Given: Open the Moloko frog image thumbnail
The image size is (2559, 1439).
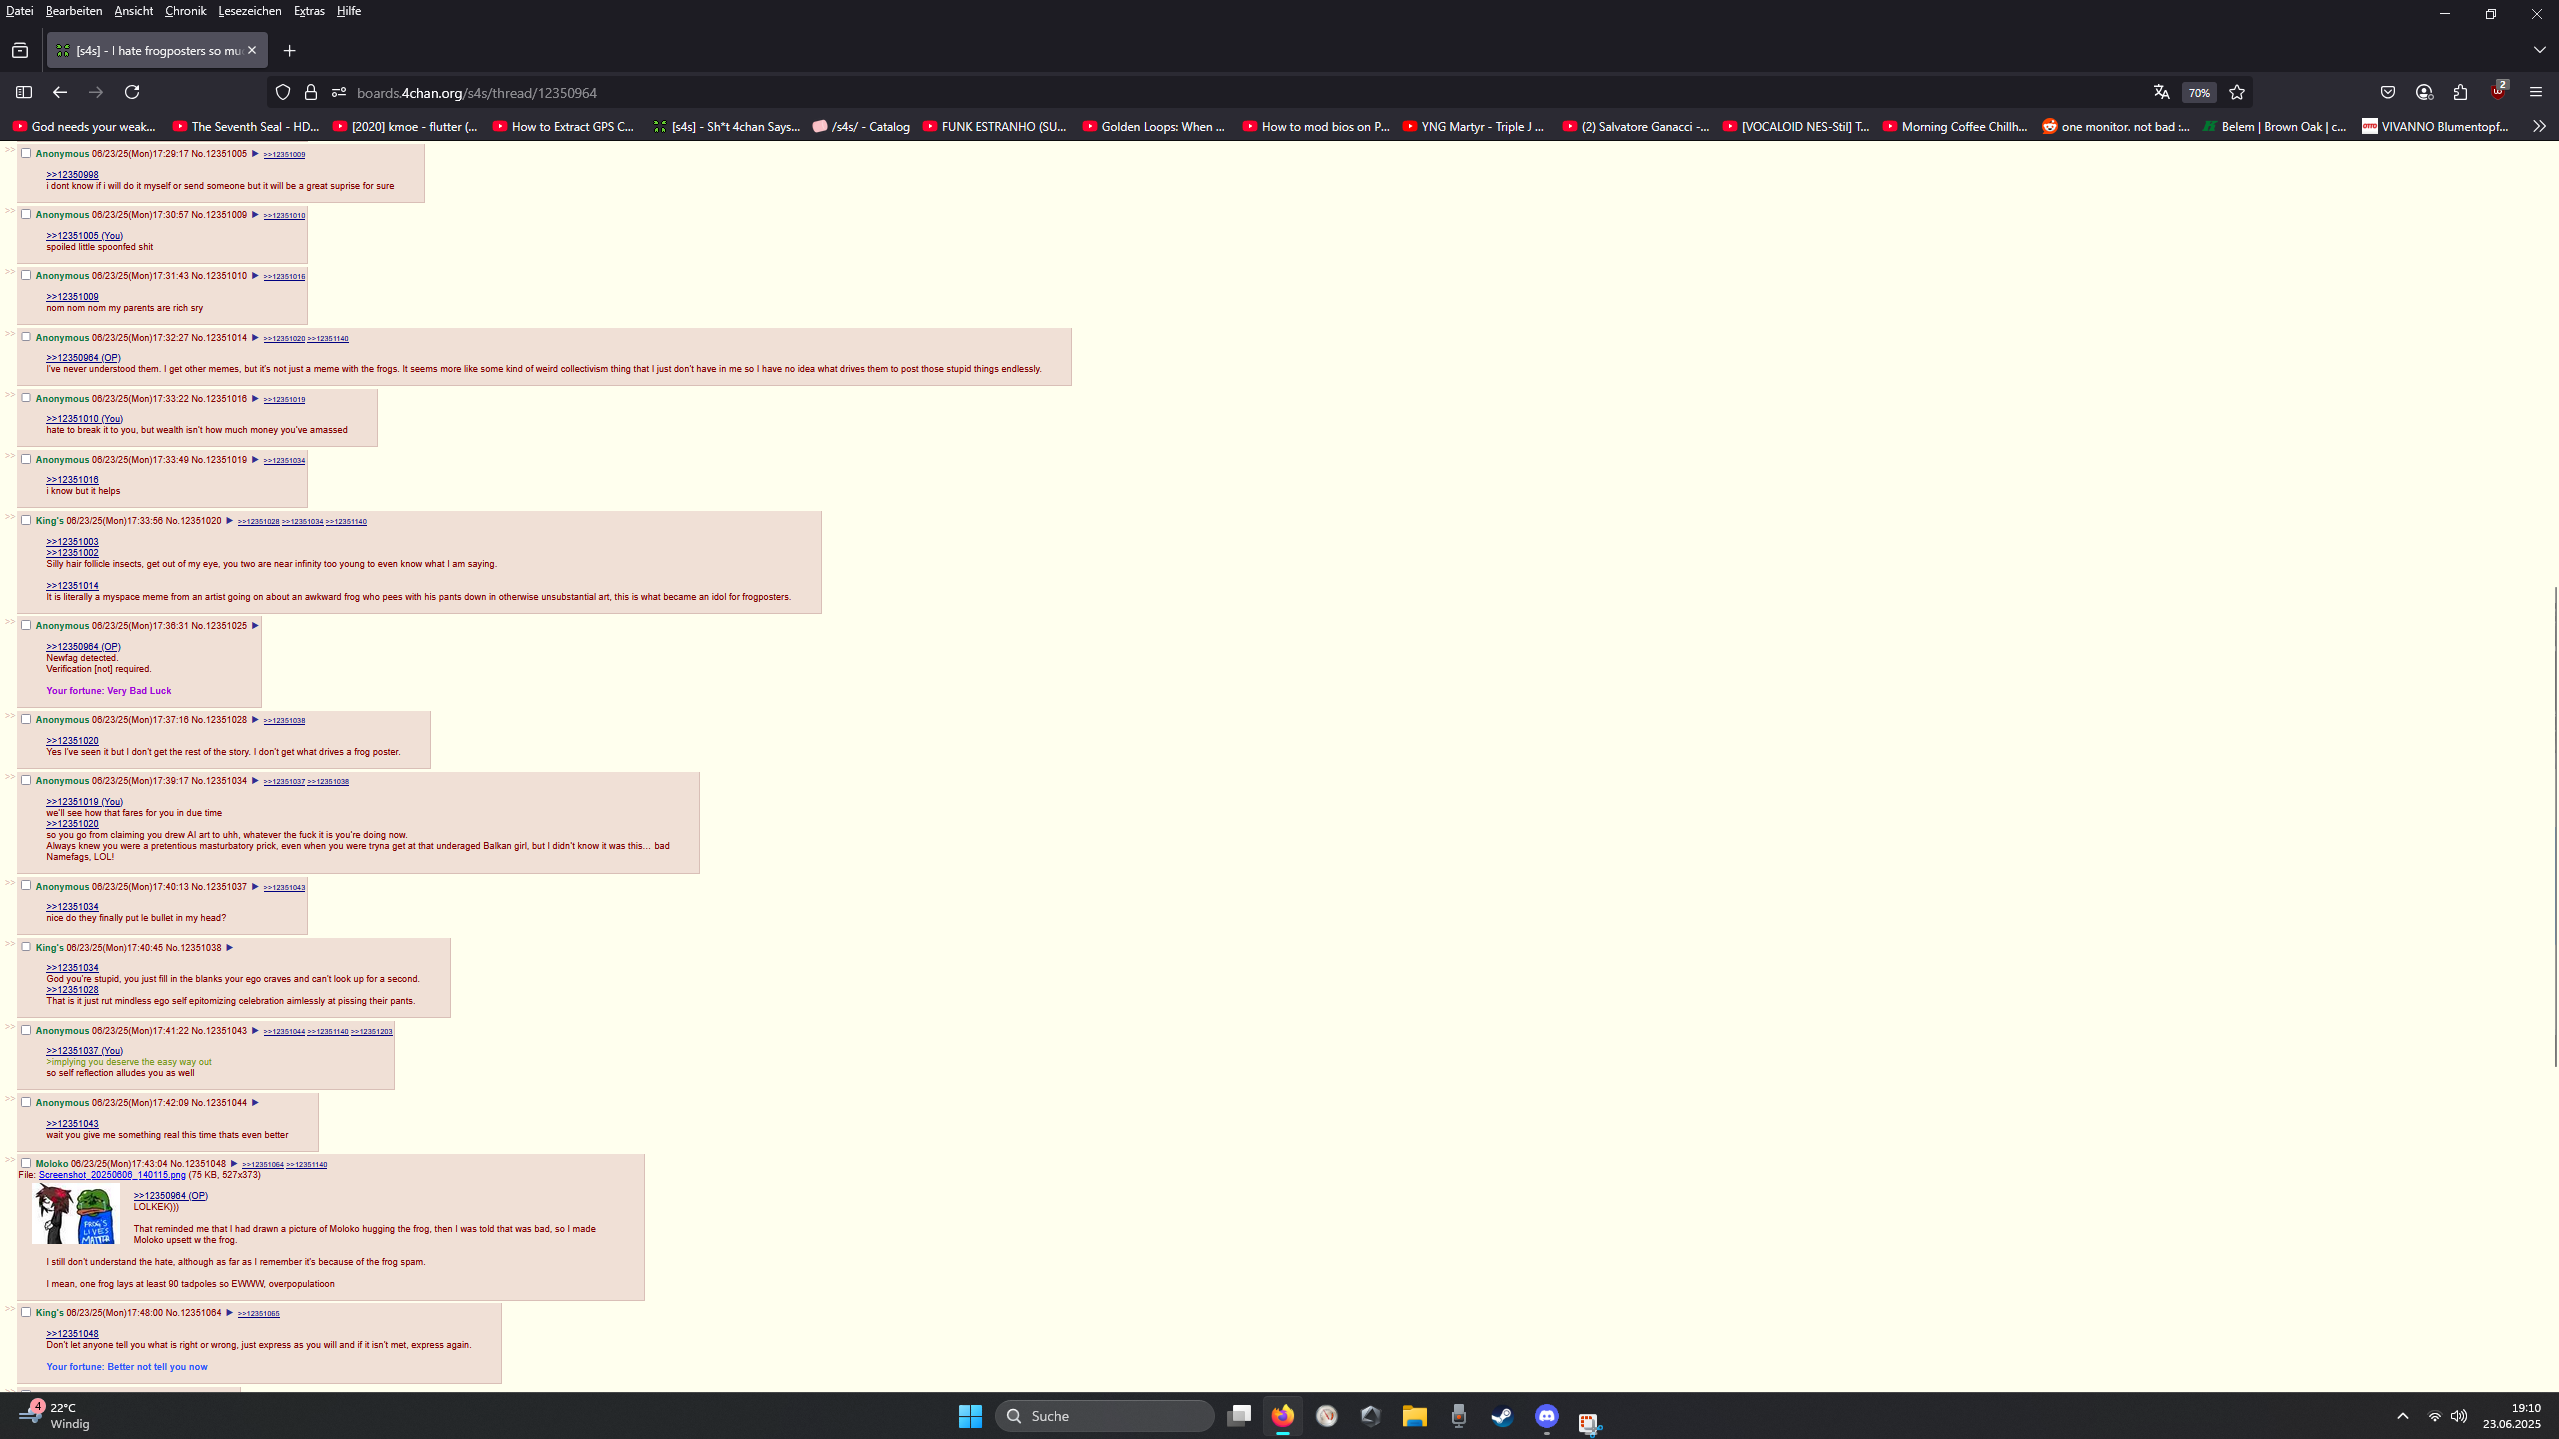Looking at the screenshot, I should (76, 1214).
